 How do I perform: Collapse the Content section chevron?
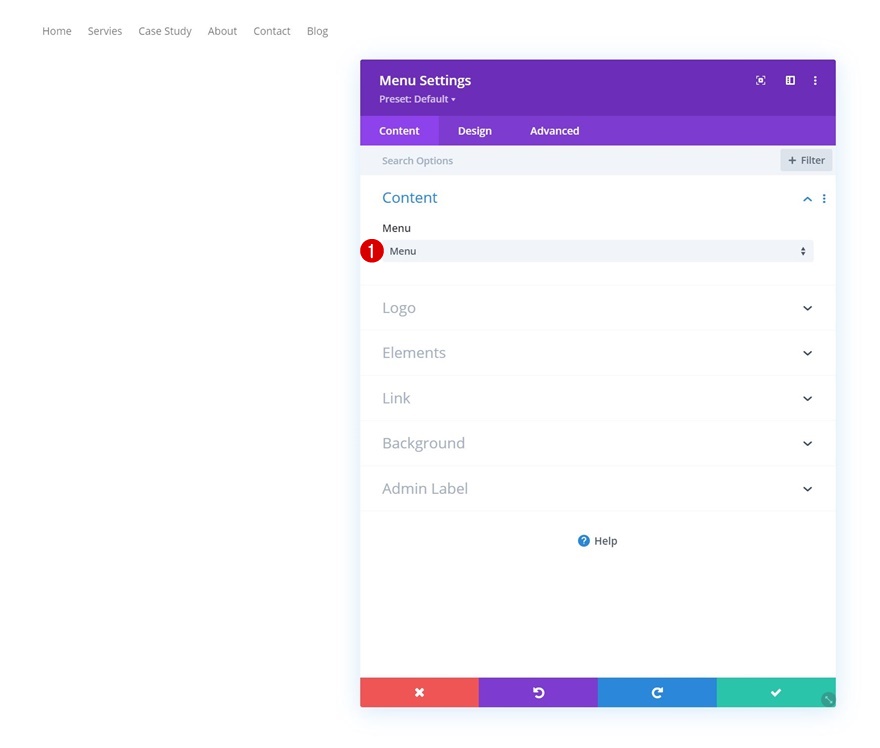click(807, 199)
